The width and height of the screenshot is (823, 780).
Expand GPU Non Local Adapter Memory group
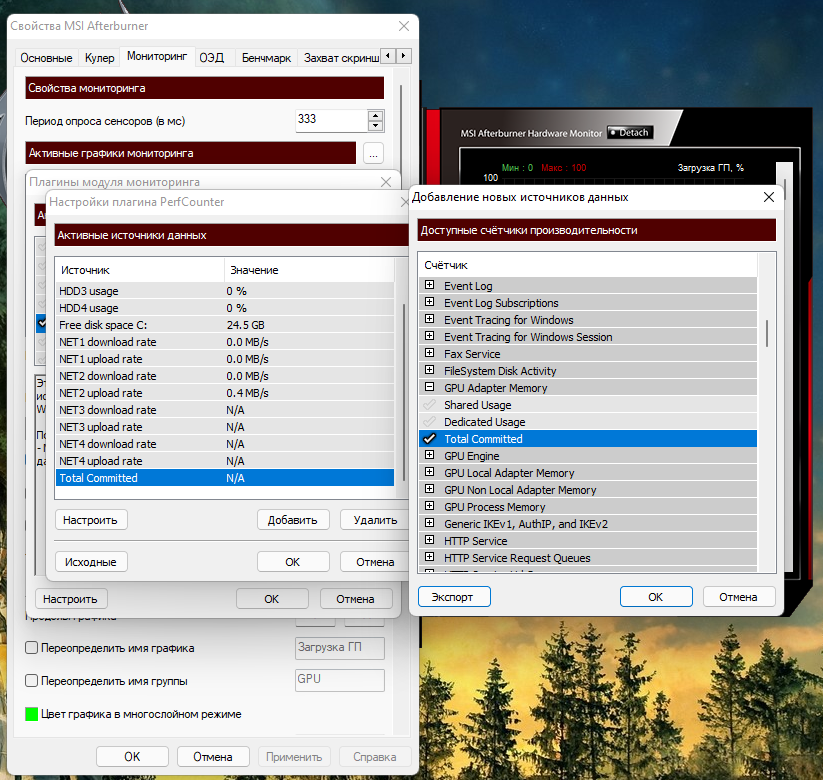point(429,489)
